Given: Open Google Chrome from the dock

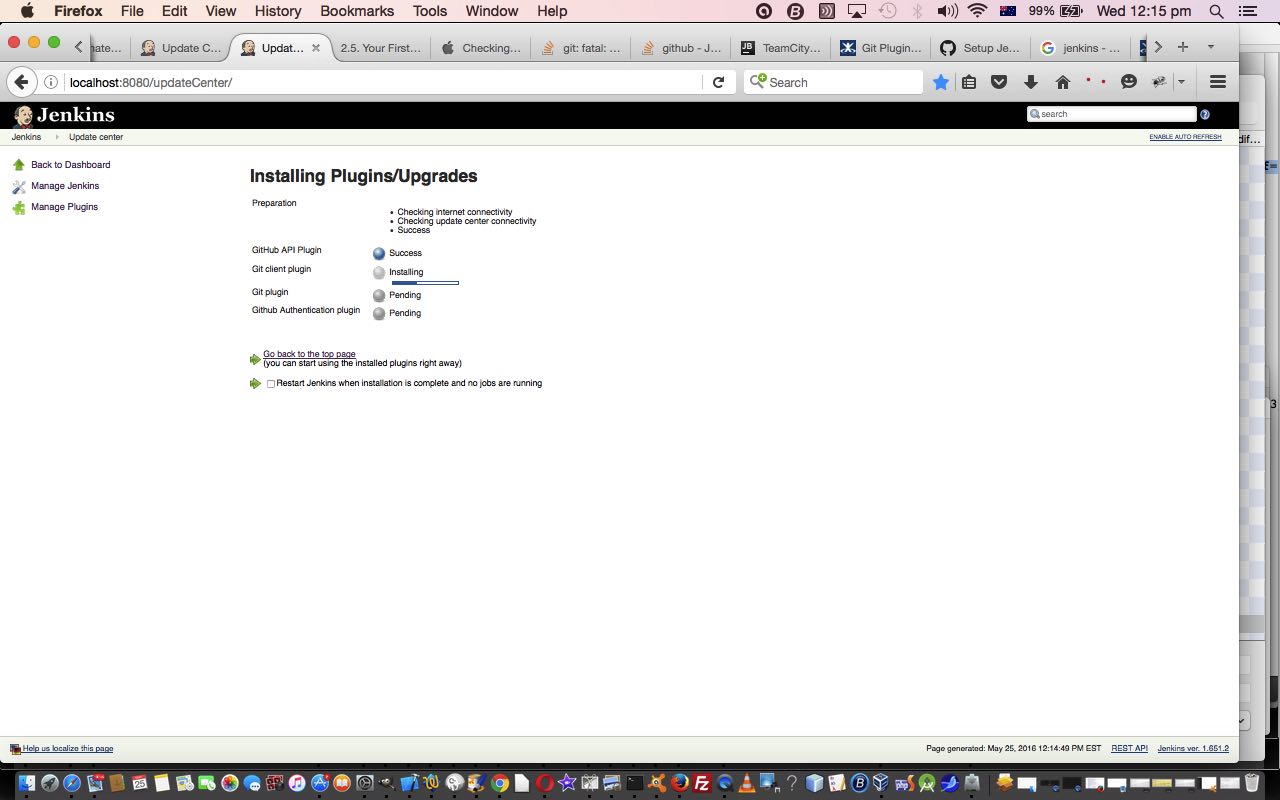Looking at the screenshot, I should pyautogui.click(x=499, y=783).
